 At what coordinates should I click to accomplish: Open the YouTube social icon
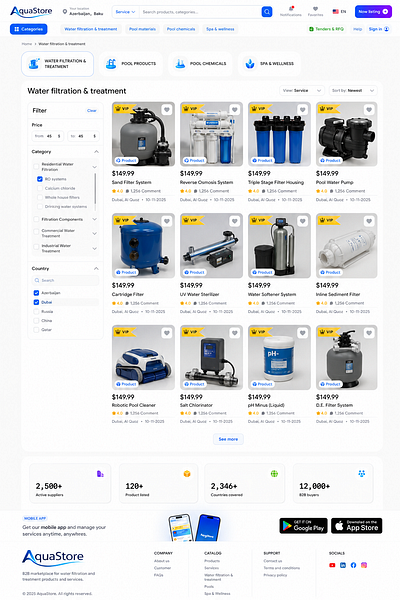pyautogui.click(x=332, y=565)
